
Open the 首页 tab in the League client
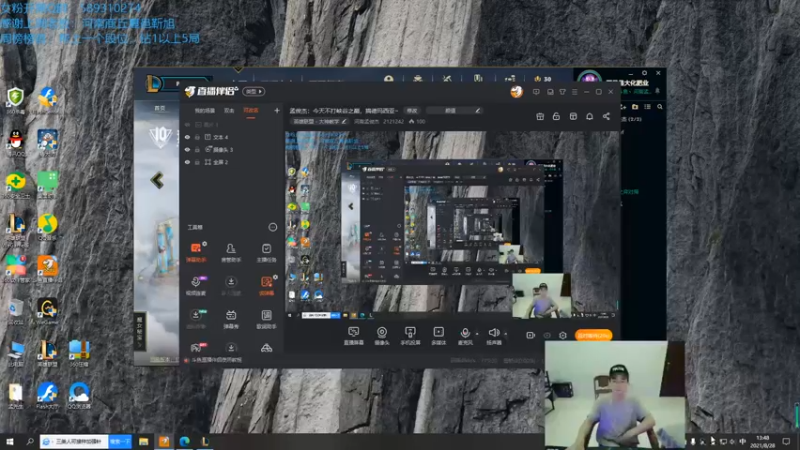(x=160, y=108)
